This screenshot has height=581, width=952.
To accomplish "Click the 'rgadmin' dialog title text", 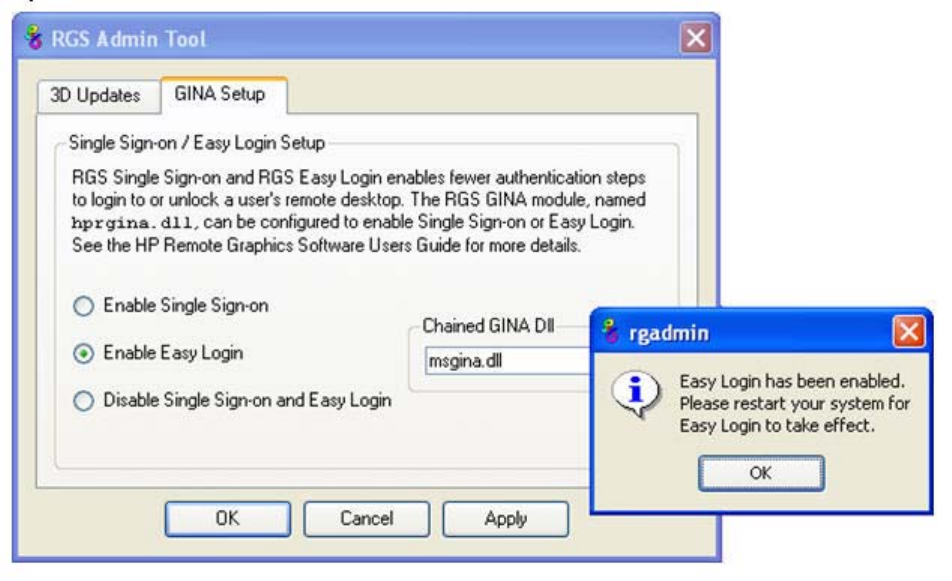I will [668, 333].
